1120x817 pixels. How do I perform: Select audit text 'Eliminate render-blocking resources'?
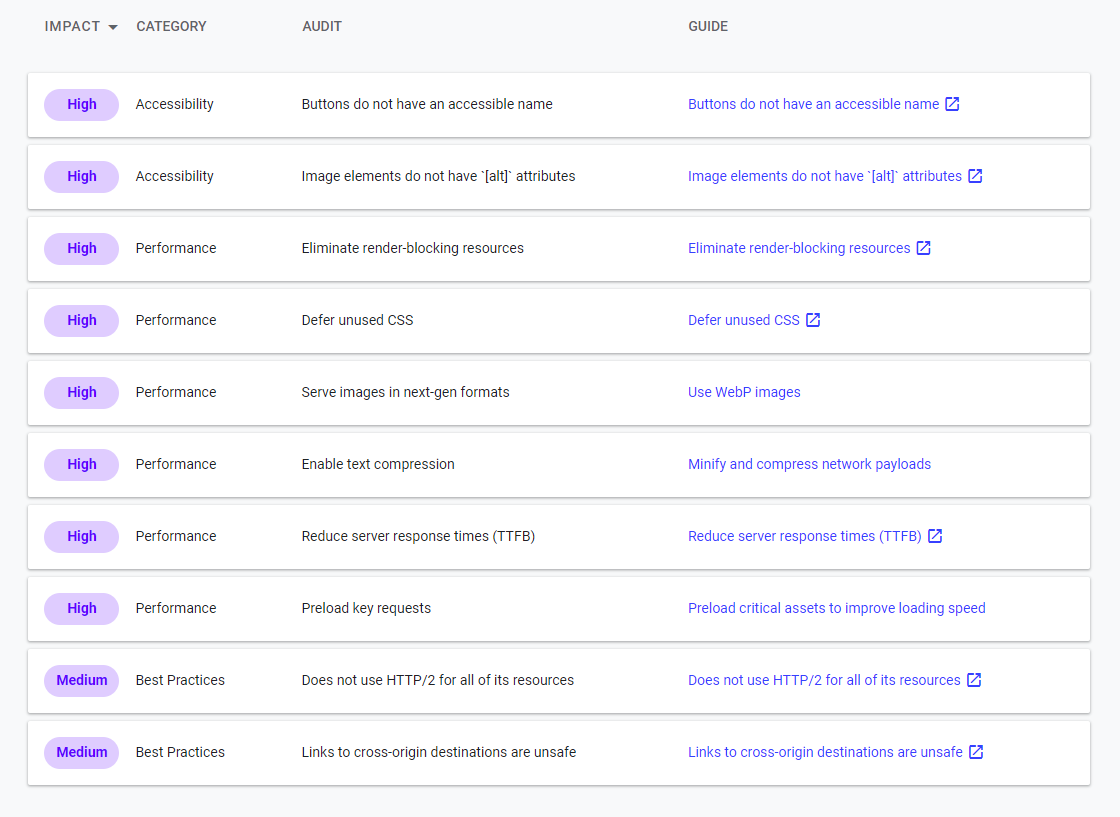[x=413, y=248]
